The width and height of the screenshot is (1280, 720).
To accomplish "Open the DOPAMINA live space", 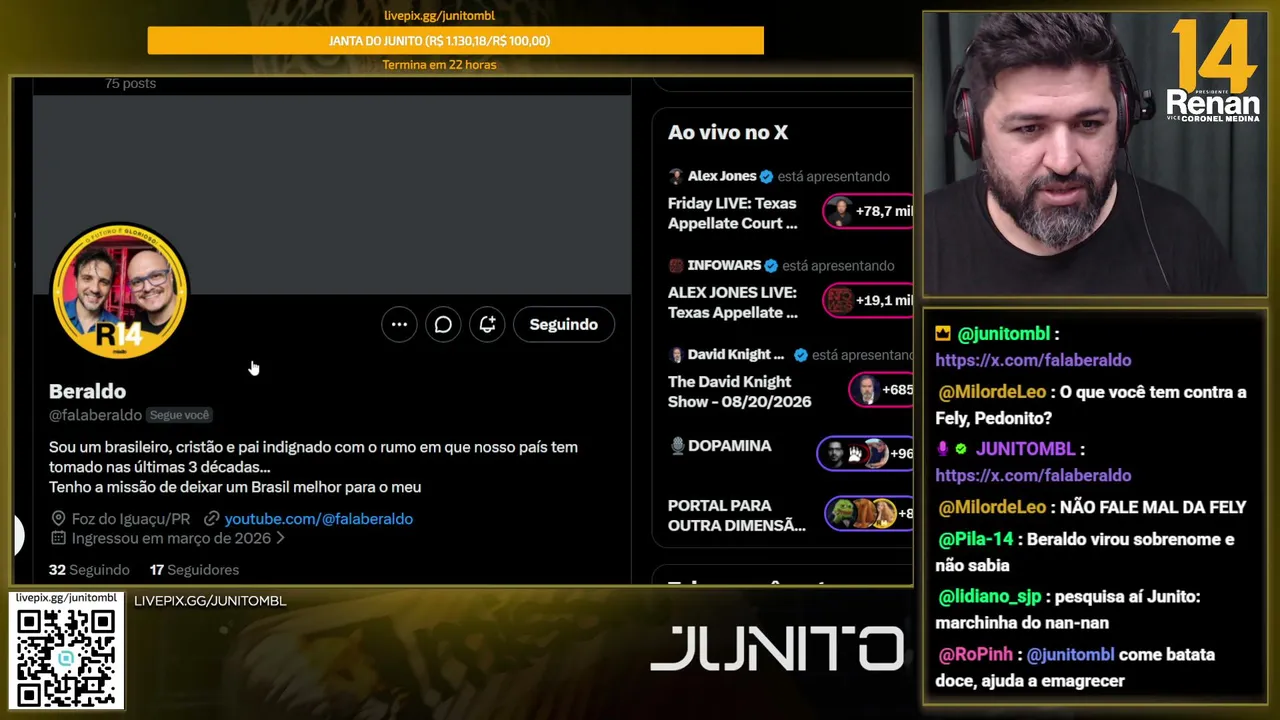I will tap(730, 446).
